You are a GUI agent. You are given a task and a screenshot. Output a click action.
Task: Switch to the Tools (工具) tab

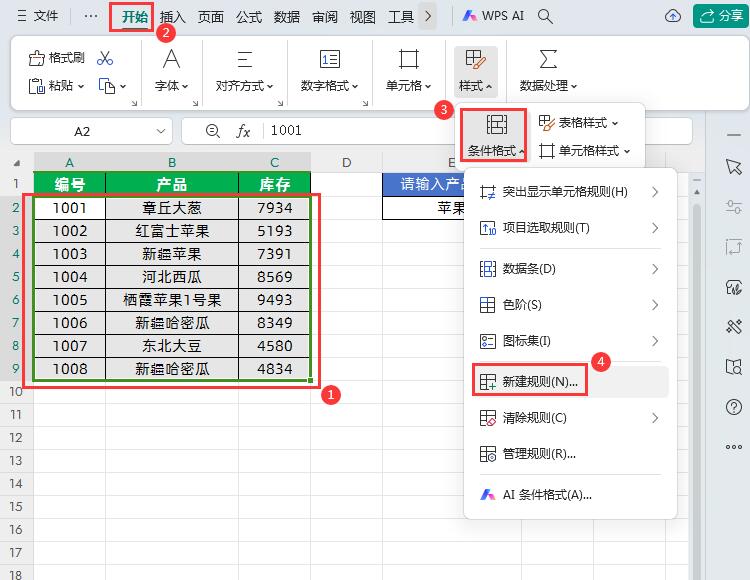[401, 17]
